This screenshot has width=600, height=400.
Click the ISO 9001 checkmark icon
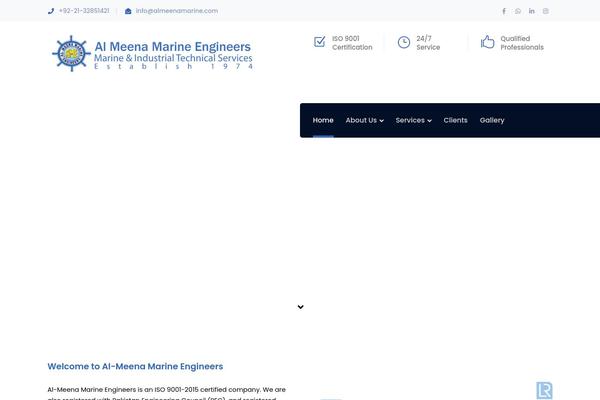tap(320, 42)
